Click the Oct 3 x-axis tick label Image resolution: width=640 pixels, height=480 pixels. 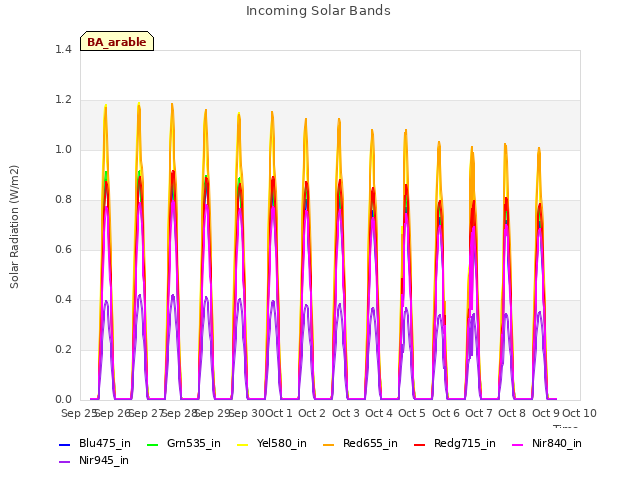346,413
